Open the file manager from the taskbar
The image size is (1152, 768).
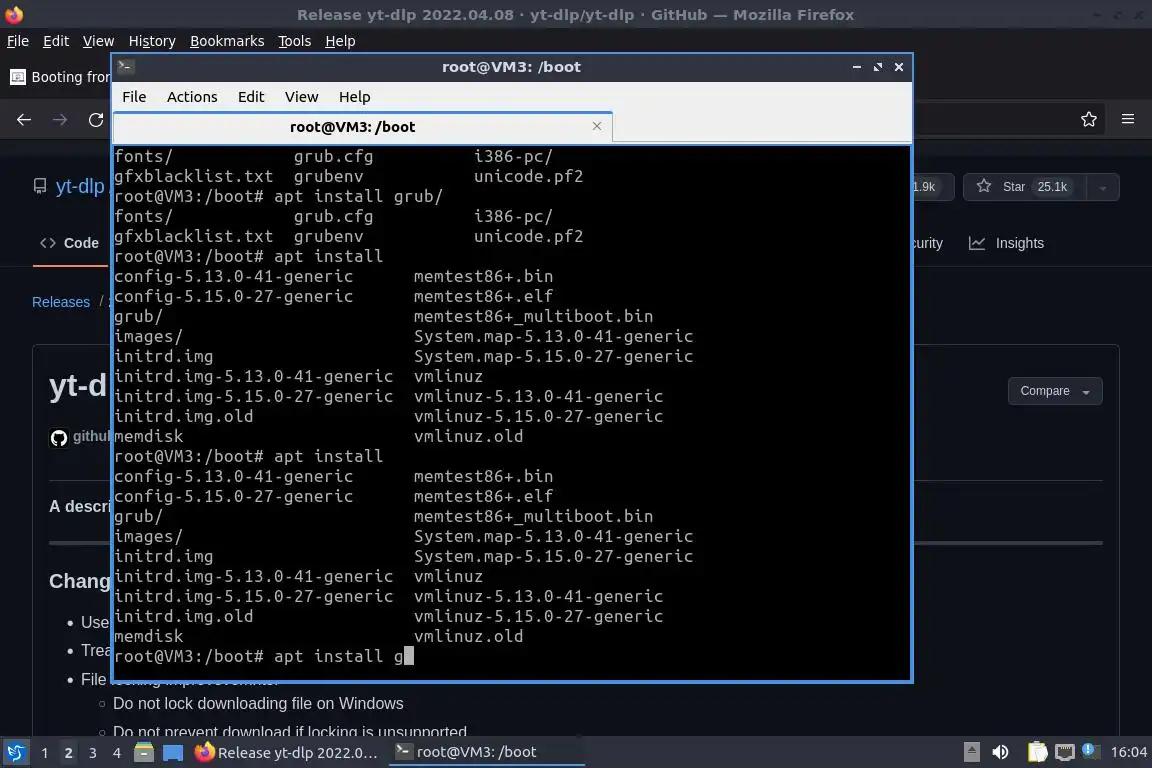click(x=144, y=753)
